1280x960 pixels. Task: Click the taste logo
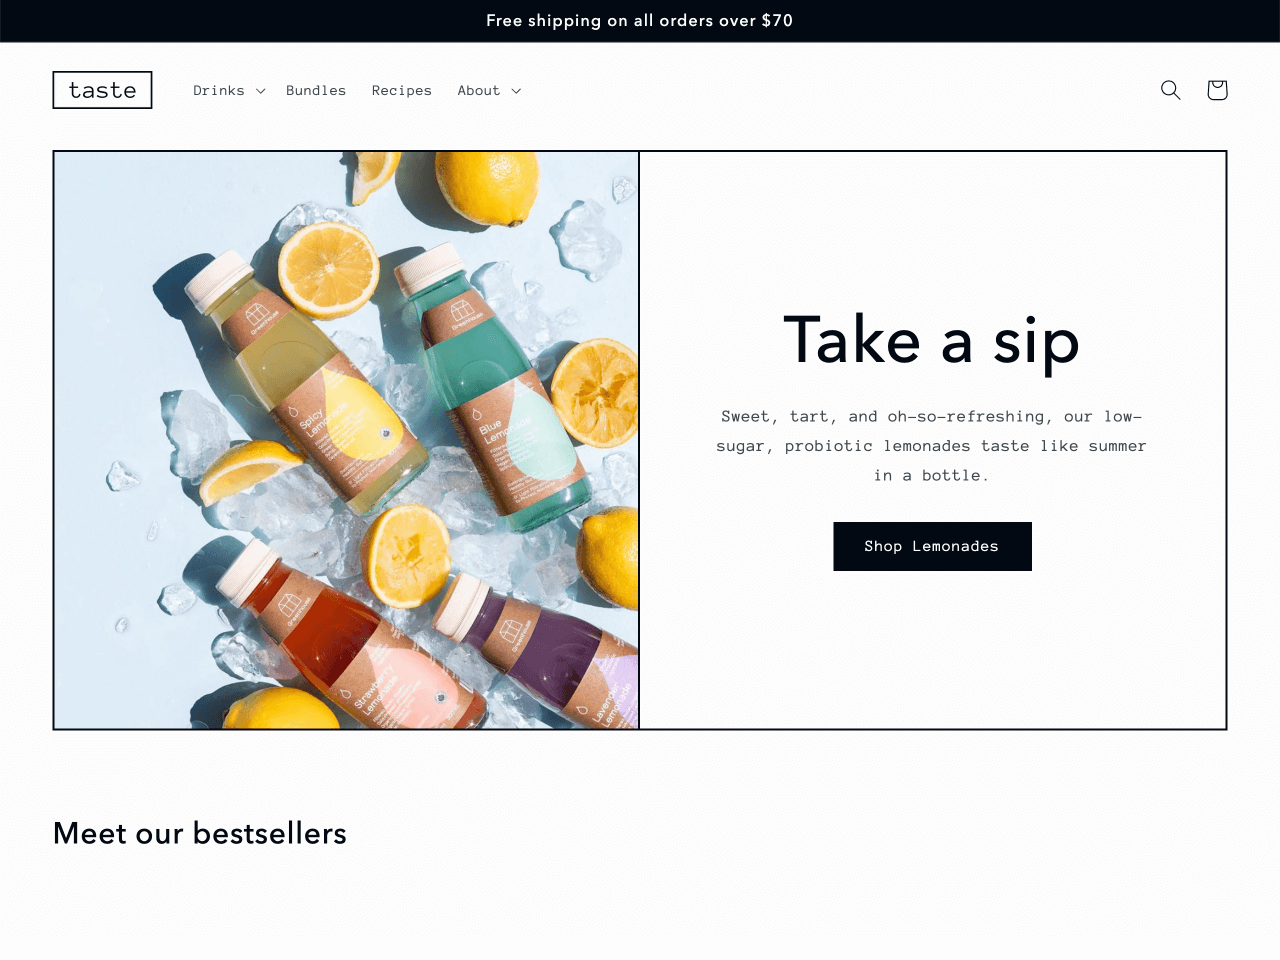point(102,90)
